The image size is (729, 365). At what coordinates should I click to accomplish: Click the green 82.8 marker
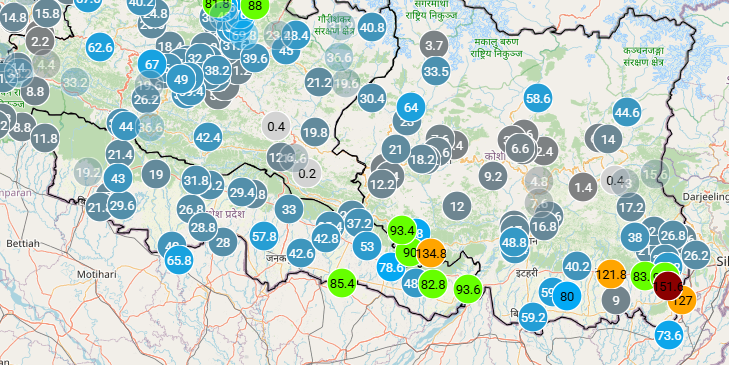click(x=432, y=285)
